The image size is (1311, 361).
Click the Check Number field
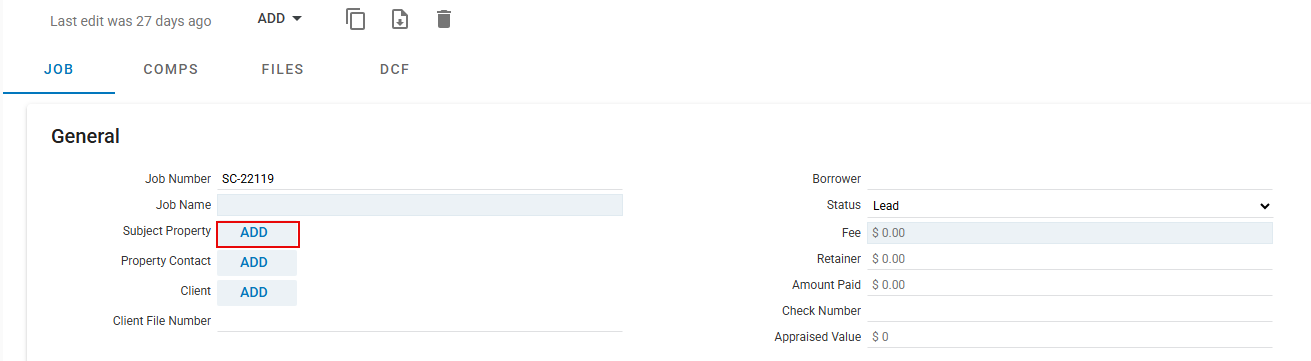click(1070, 311)
